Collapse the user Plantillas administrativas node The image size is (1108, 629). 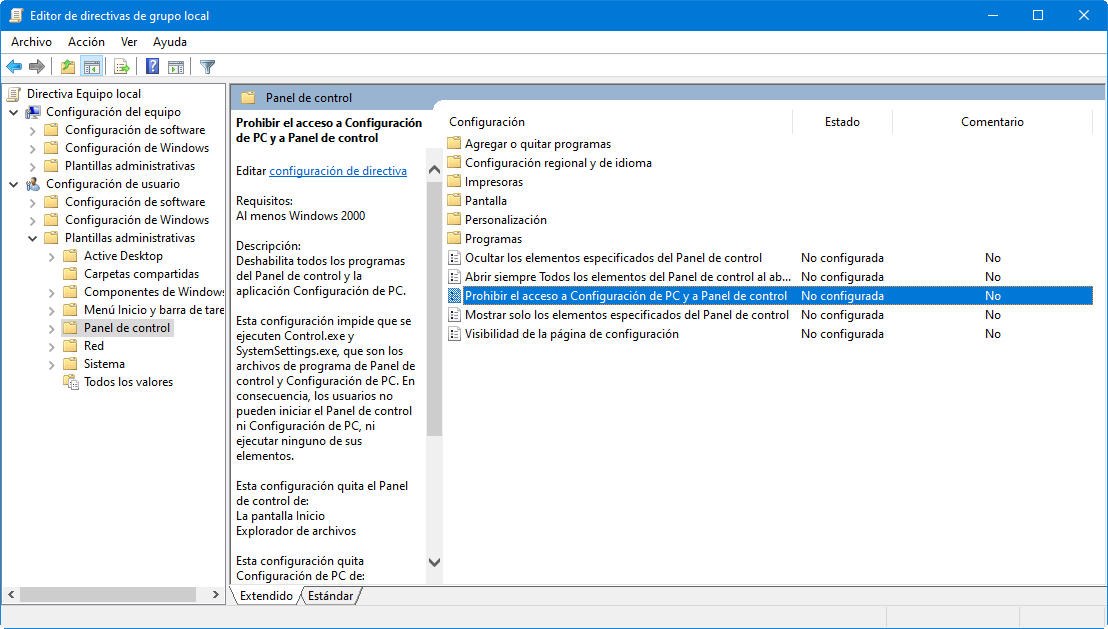click(33, 238)
